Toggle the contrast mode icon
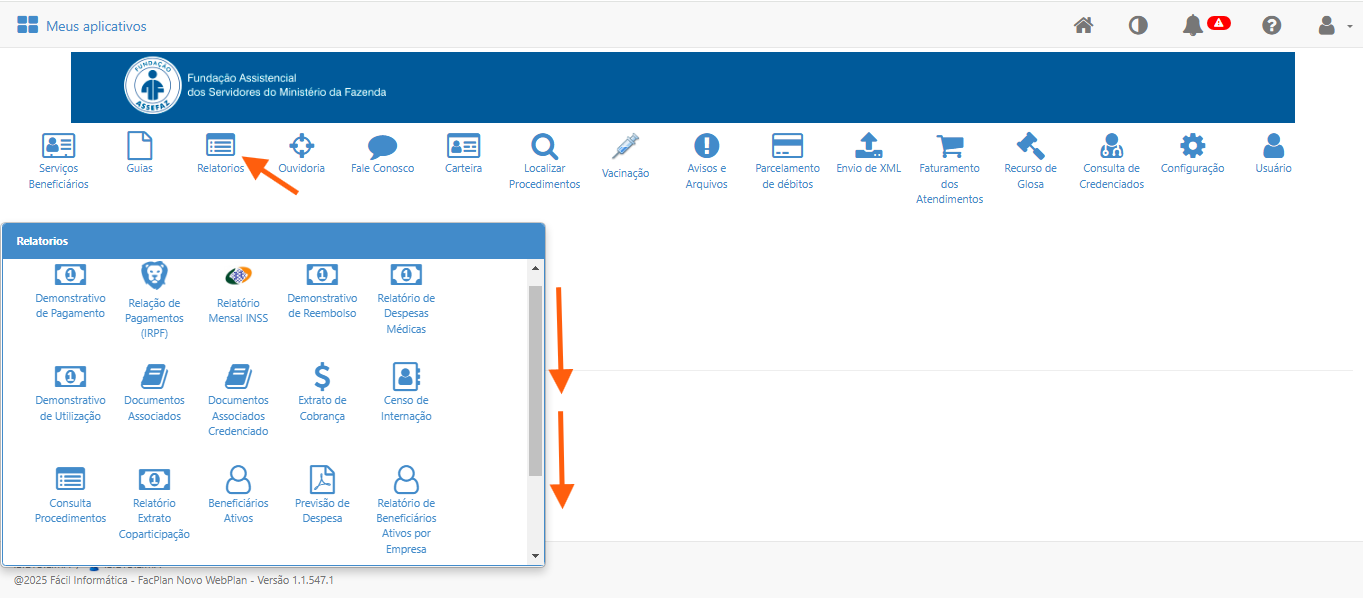Image resolution: width=1363 pixels, height=598 pixels. point(1138,25)
